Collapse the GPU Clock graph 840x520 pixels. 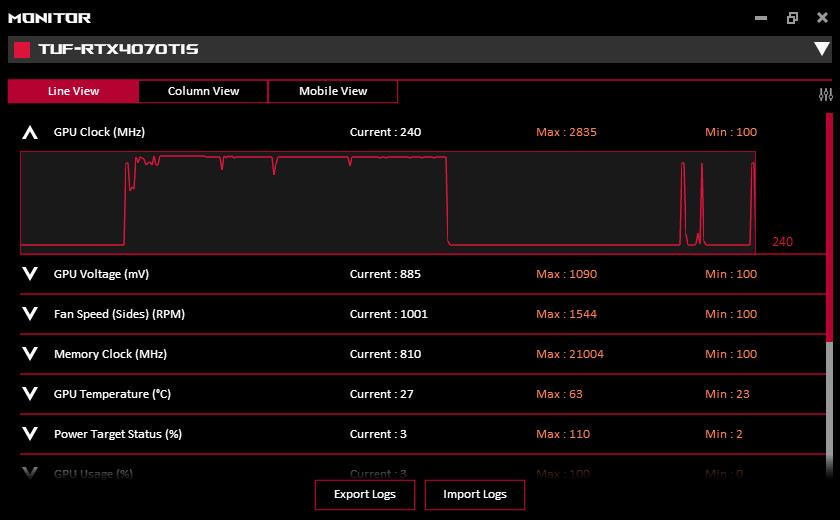[30, 132]
